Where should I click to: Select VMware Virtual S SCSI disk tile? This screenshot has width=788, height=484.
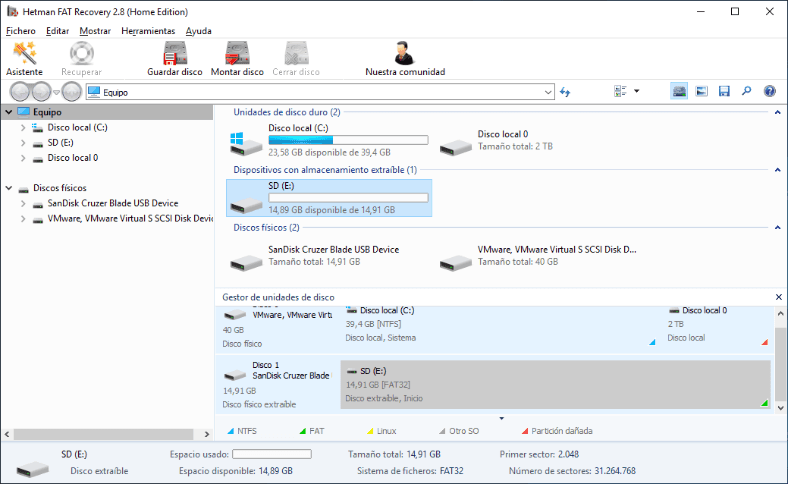coord(538,256)
